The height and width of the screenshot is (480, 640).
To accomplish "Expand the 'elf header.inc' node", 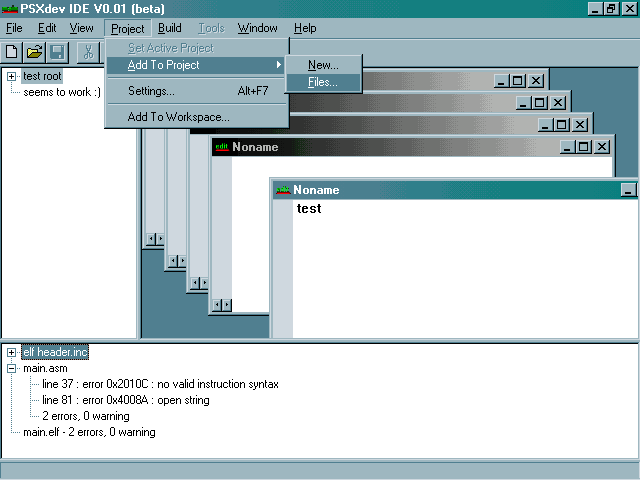I will pos(11,352).
